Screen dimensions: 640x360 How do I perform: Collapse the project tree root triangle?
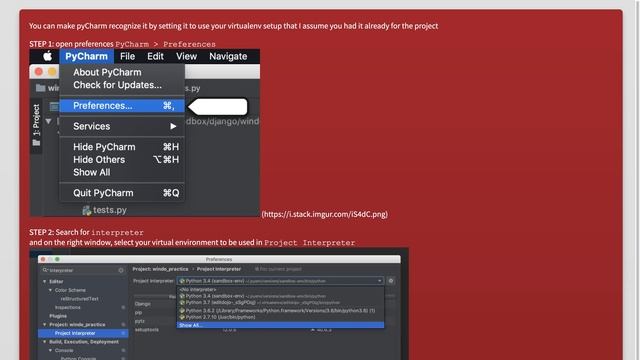pyautogui.click(x=49, y=121)
